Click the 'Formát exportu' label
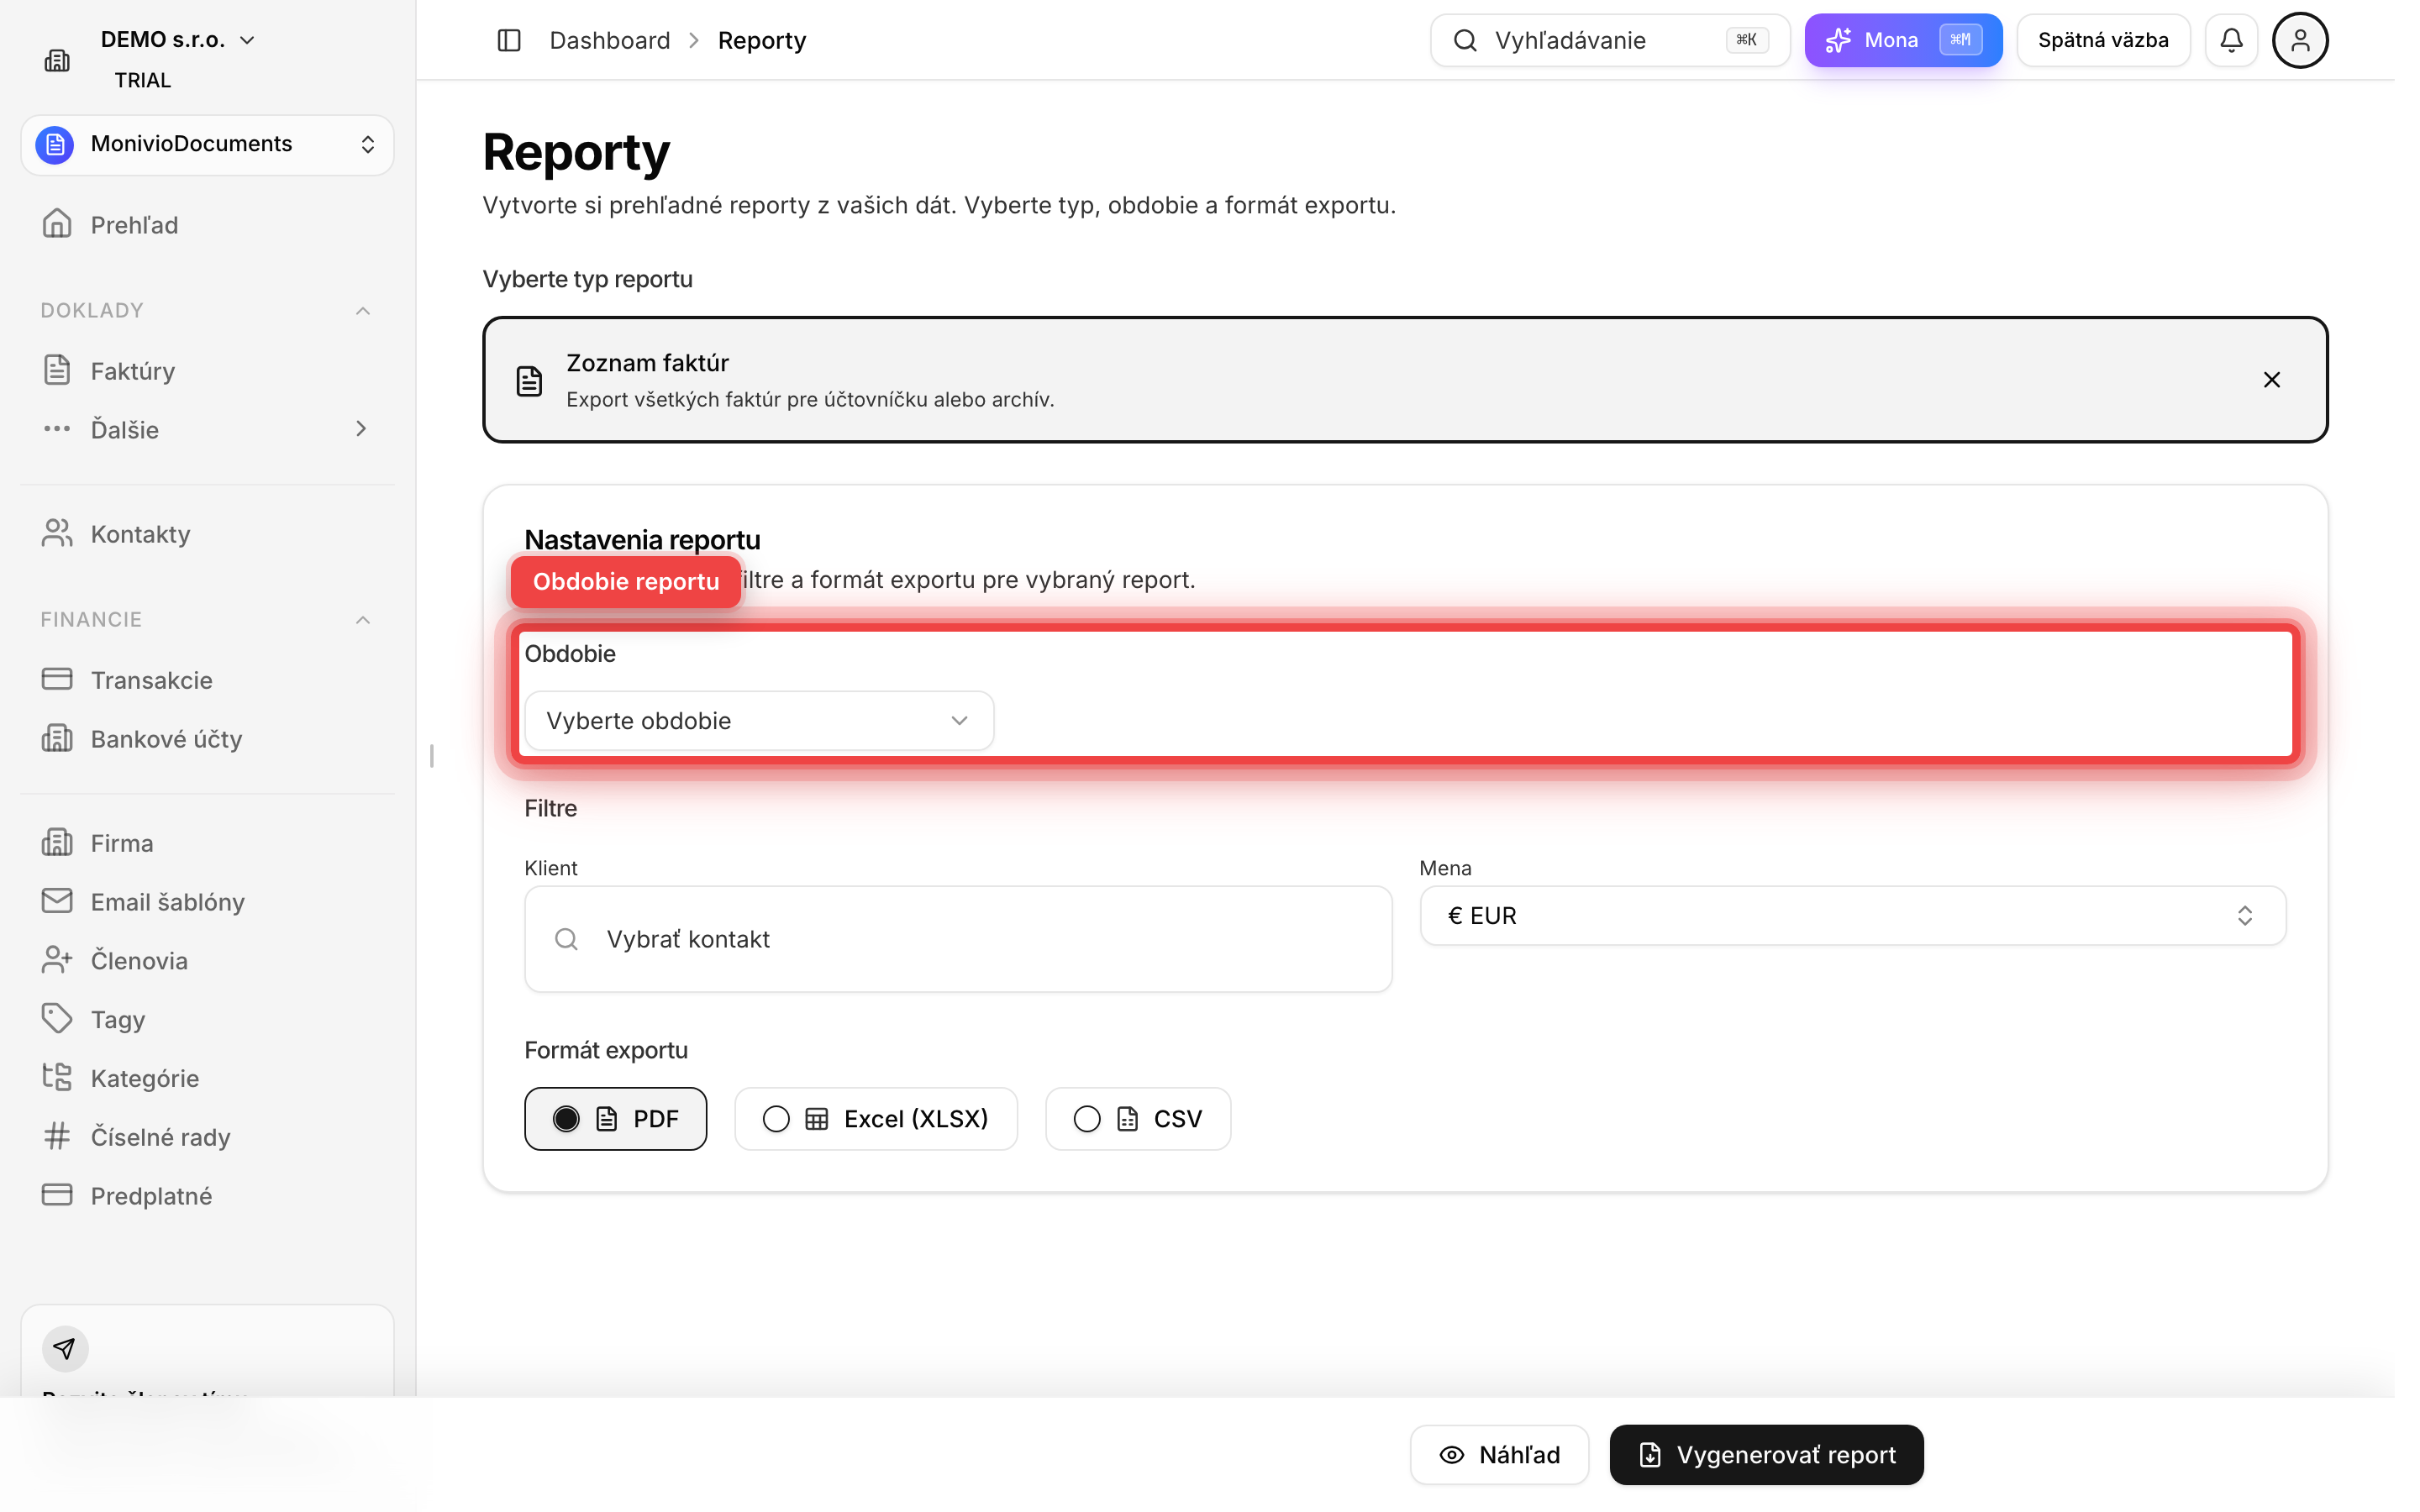 point(606,1050)
